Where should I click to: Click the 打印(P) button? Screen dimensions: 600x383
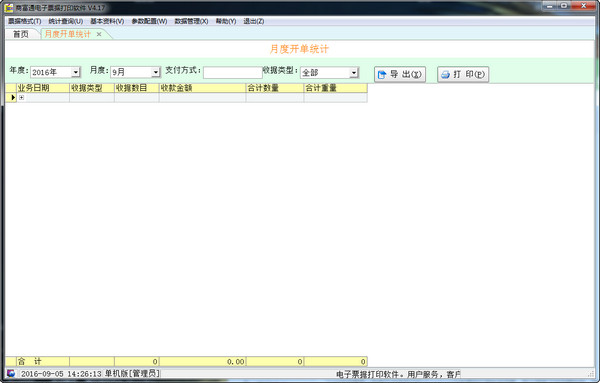463,75
